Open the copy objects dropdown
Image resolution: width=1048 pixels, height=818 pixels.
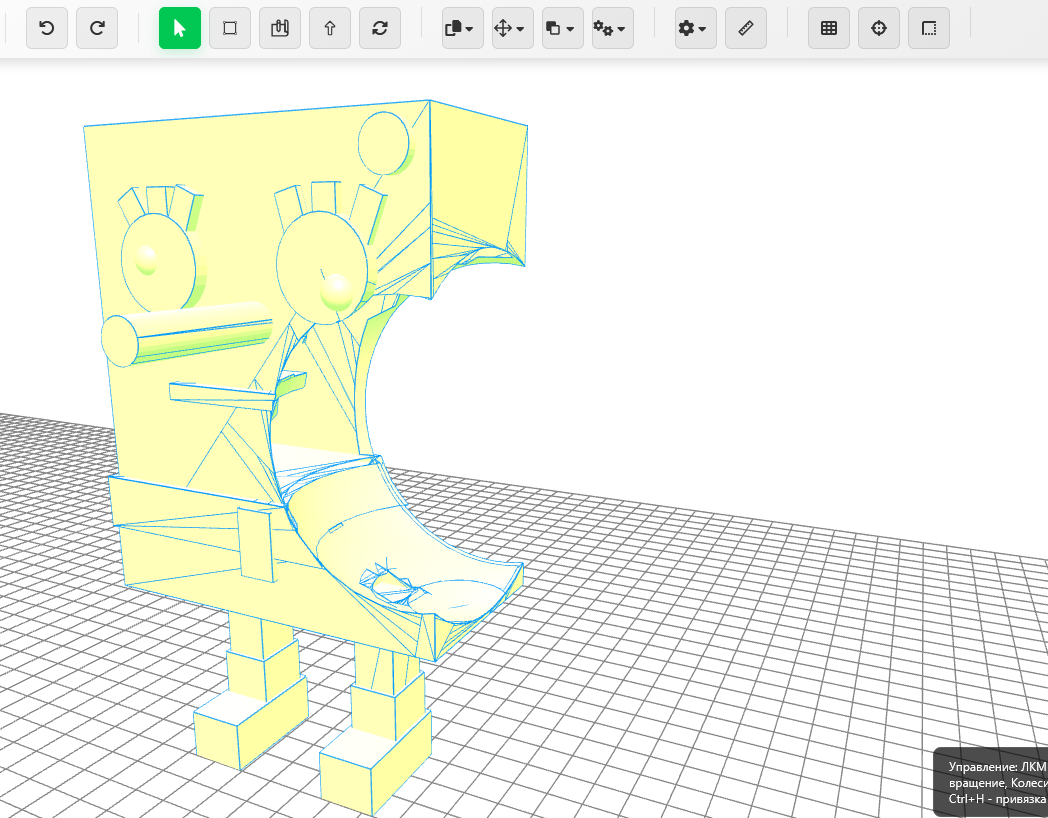tap(463, 28)
